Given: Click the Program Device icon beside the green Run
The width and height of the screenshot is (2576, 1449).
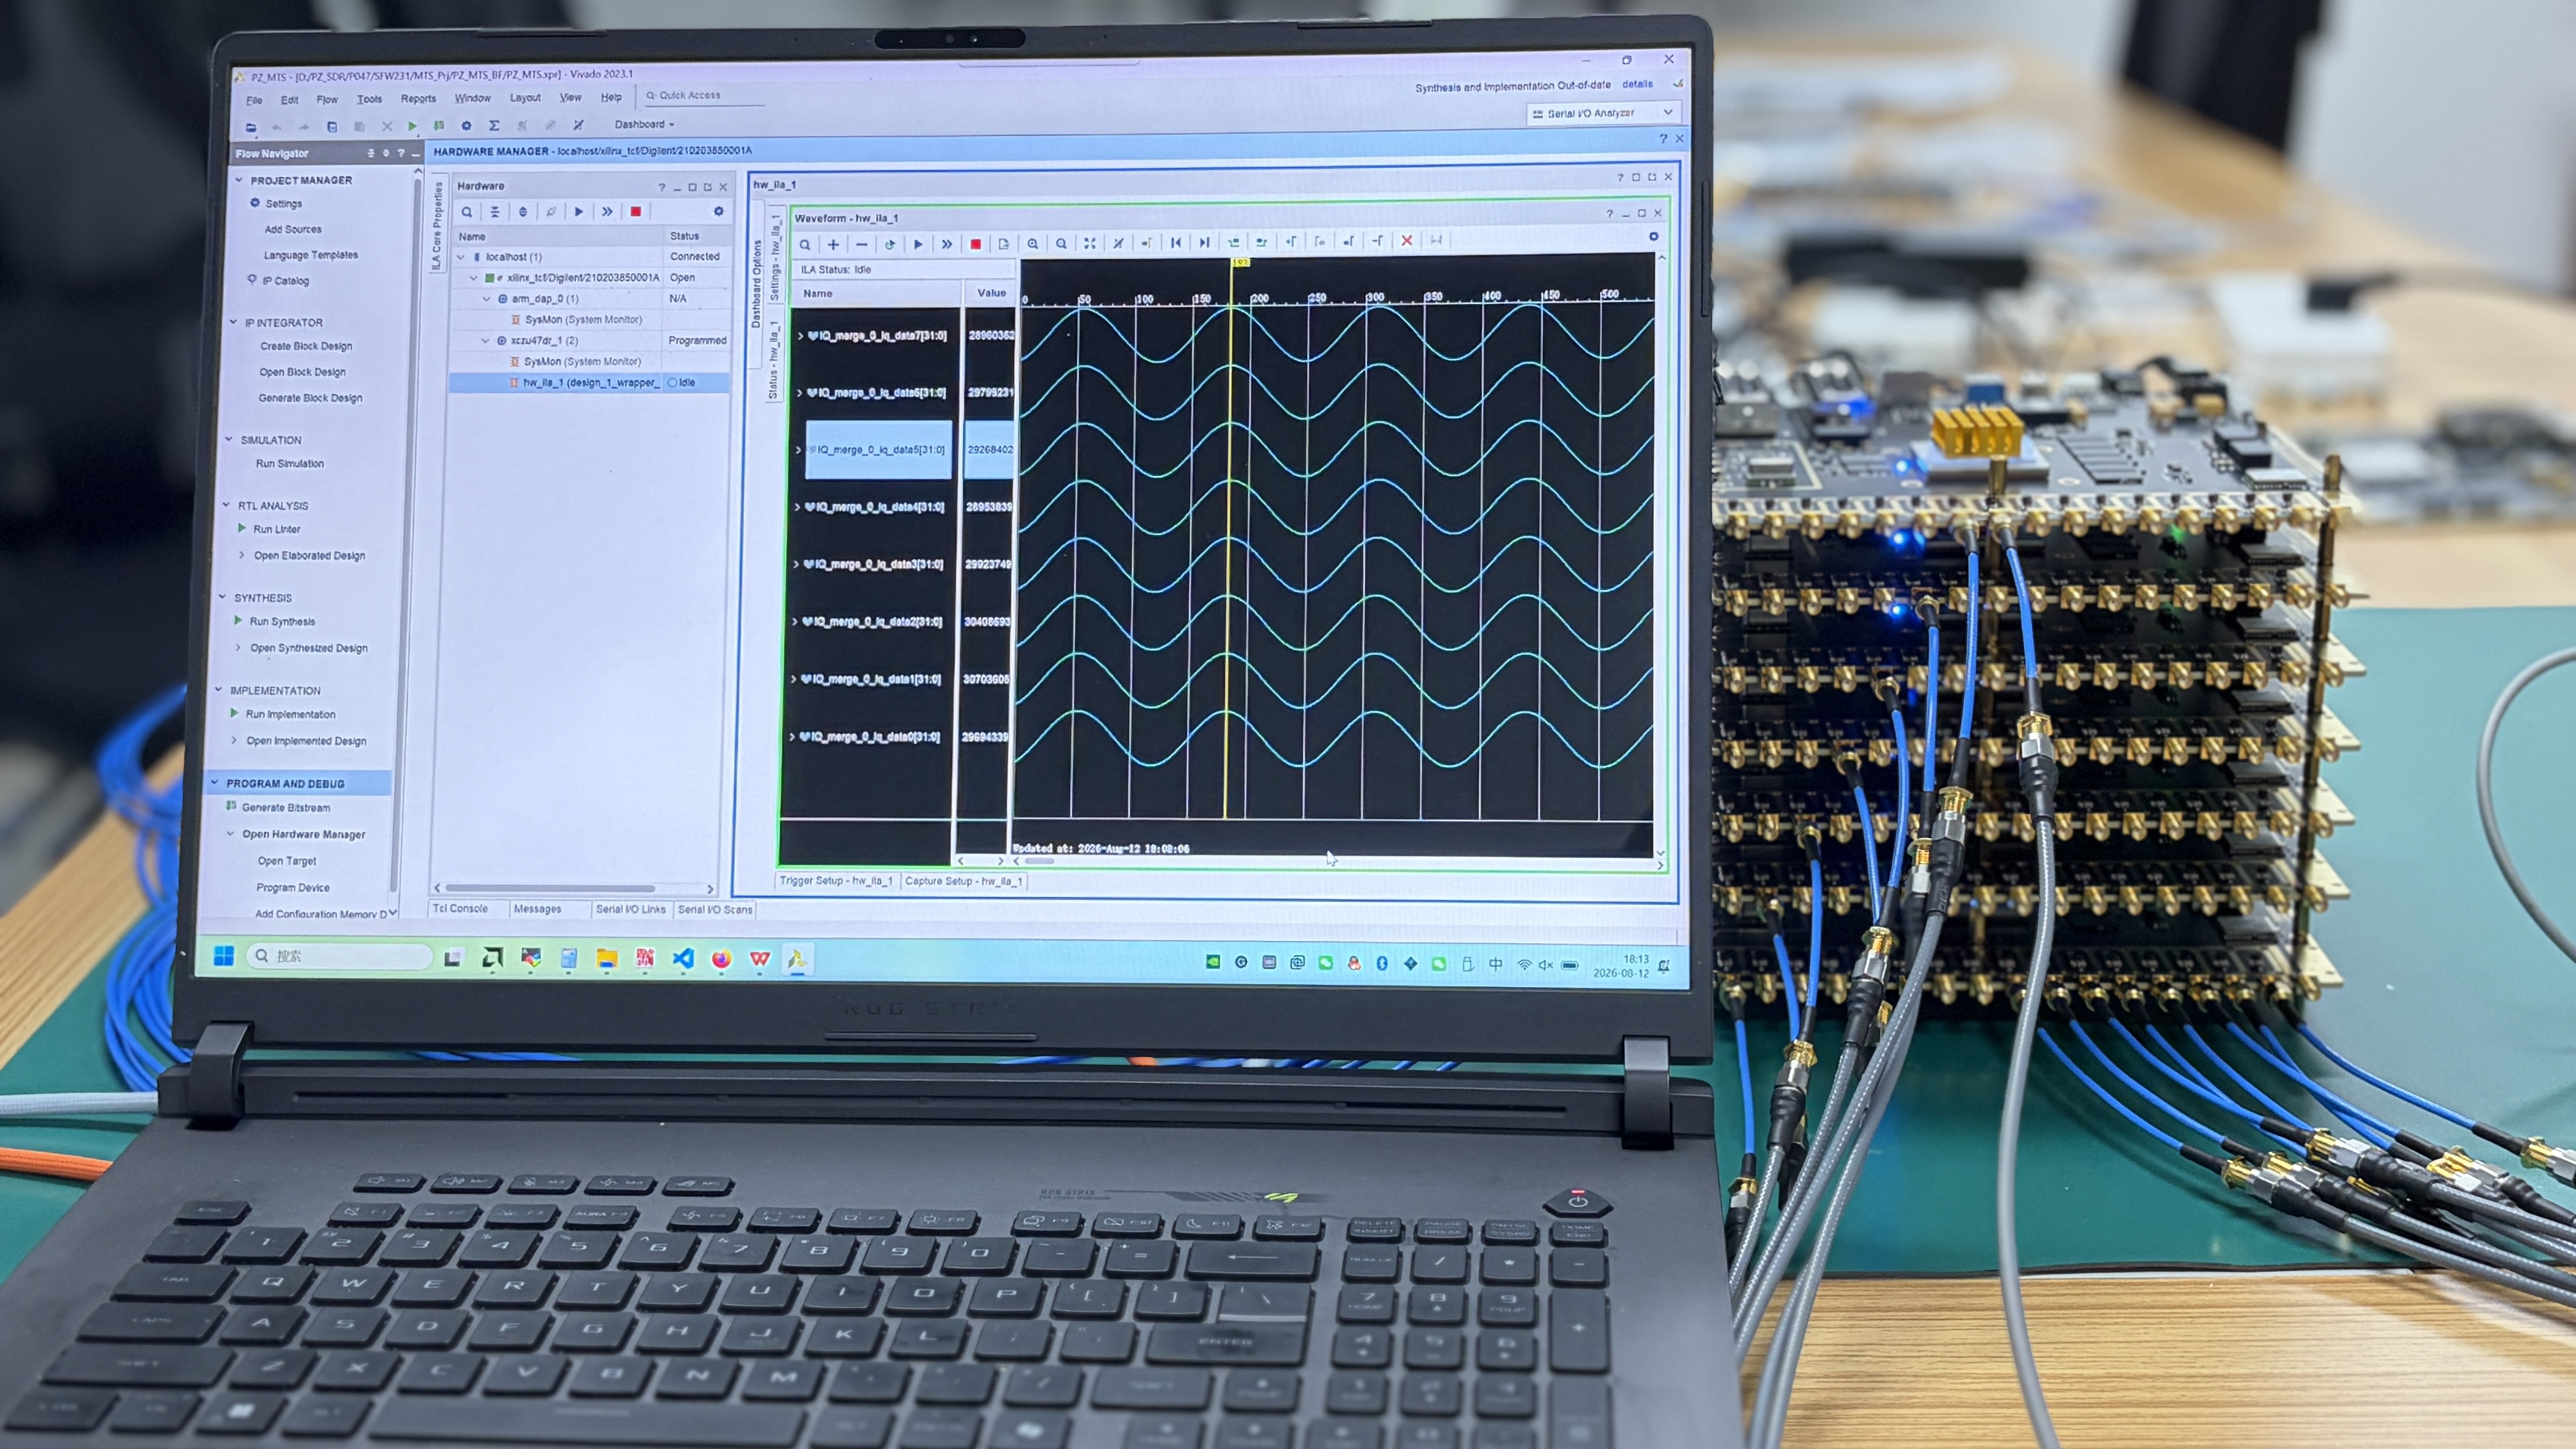Looking at the screenshot, I should point(439,126).
